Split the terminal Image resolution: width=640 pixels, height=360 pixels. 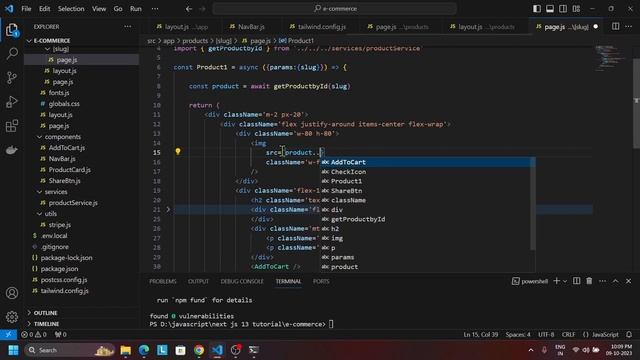point(576,281)
